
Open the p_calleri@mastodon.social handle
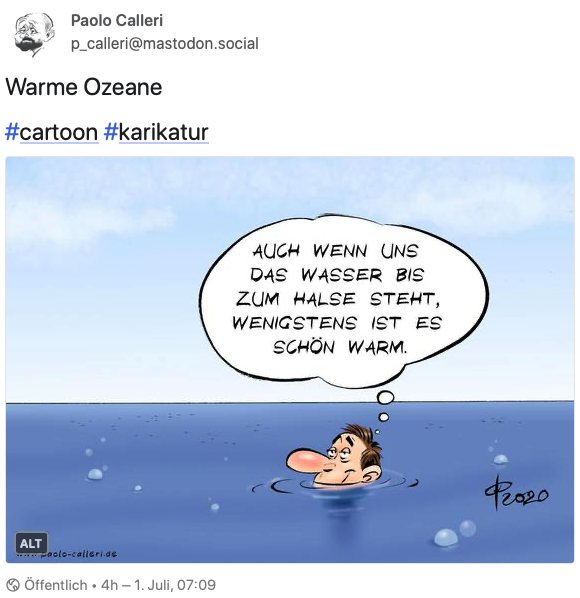pos(165,43)
